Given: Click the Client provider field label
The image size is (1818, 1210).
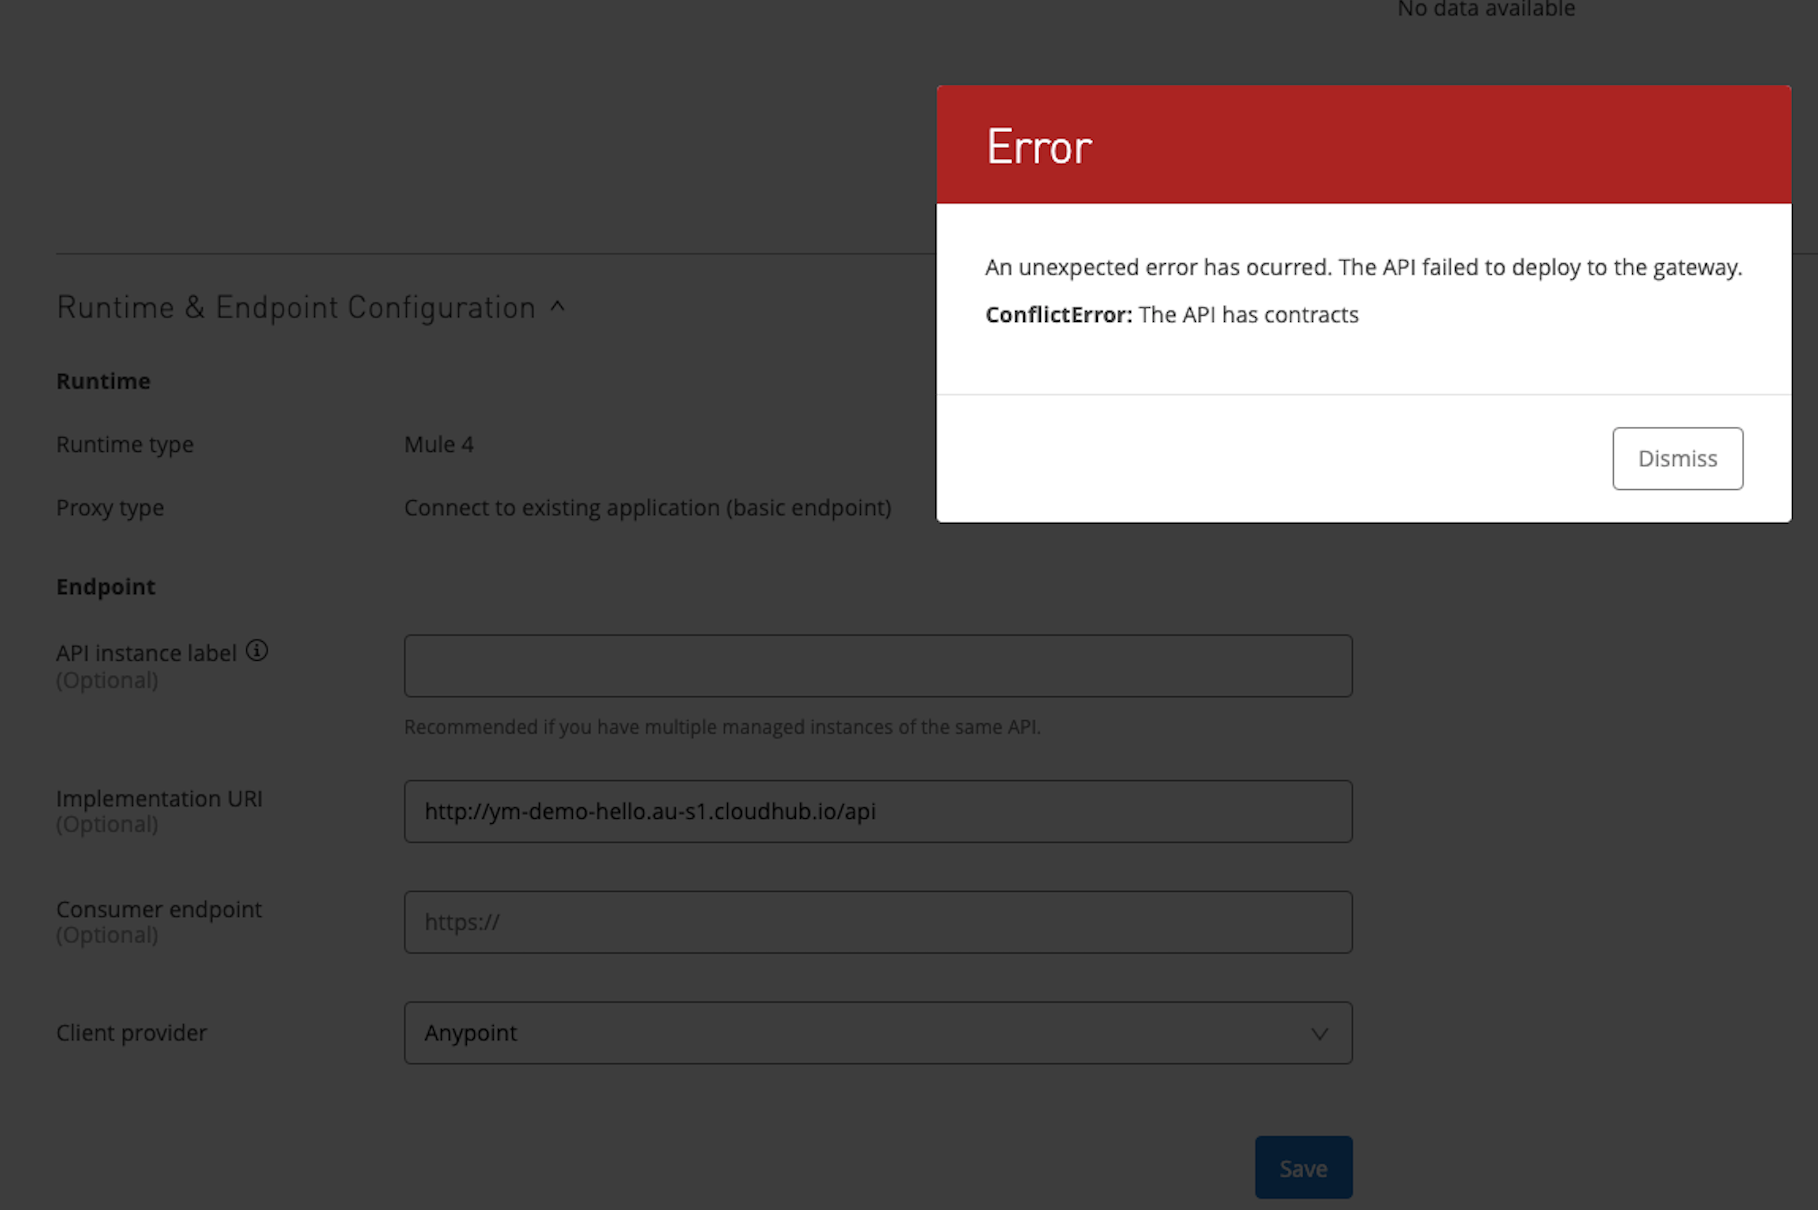Looking at the screenshot, I should (131, 1033).
